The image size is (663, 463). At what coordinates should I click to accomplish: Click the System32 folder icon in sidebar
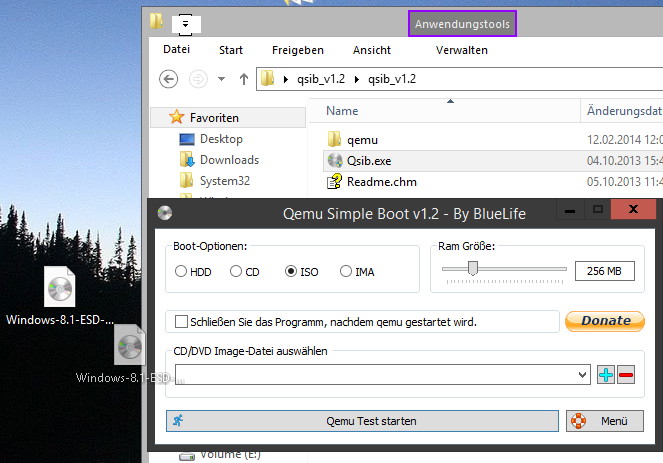(x=186, y=181)
